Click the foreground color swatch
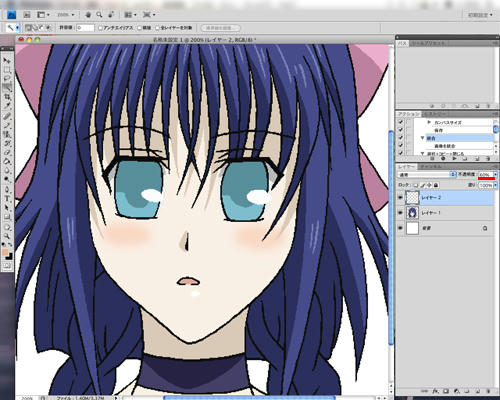This screenshot has height=400, width=500. pos(5,252)
